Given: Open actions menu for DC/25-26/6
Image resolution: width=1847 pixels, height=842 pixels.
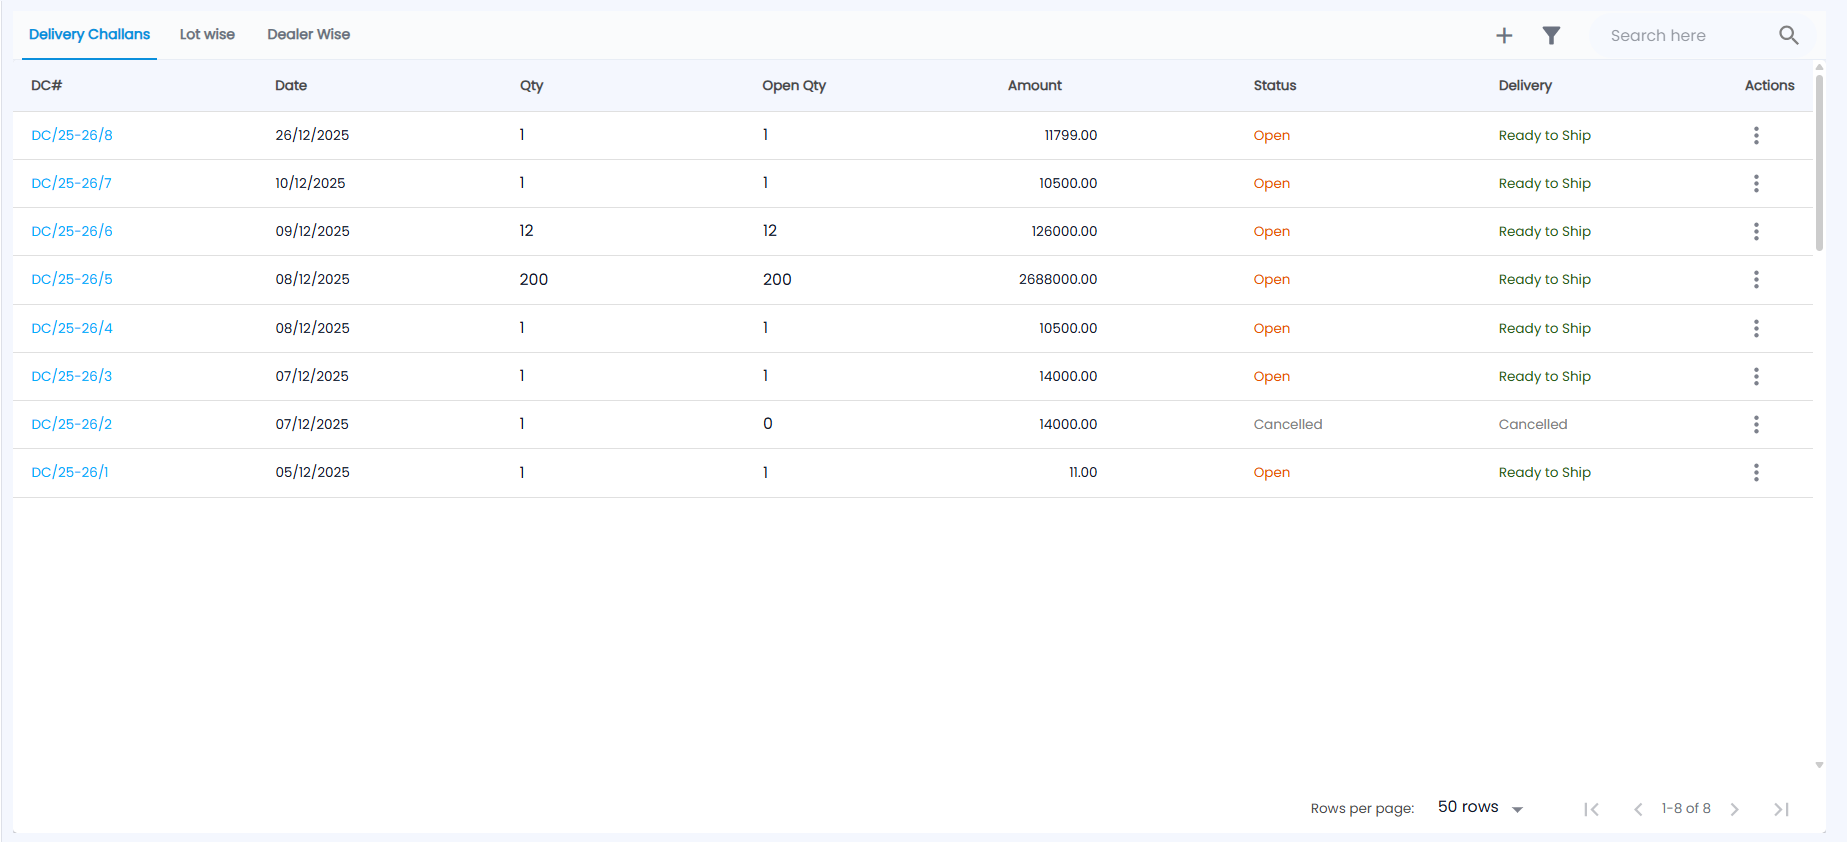Looking at the screenshot, I should click(1756, 231).
